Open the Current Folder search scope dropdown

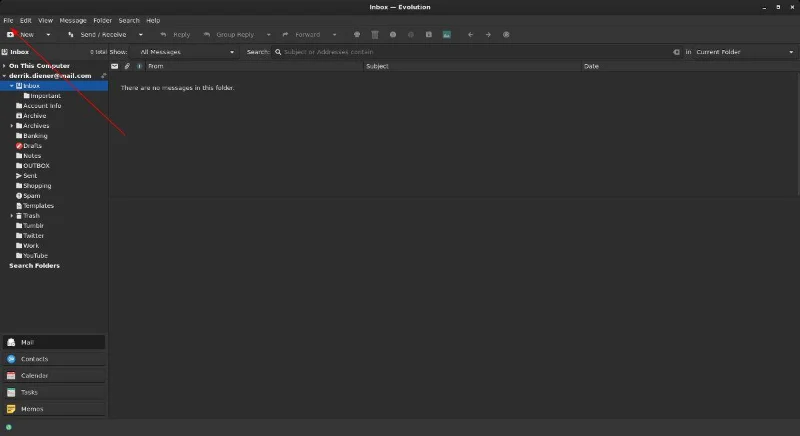(x=745, y=52)
